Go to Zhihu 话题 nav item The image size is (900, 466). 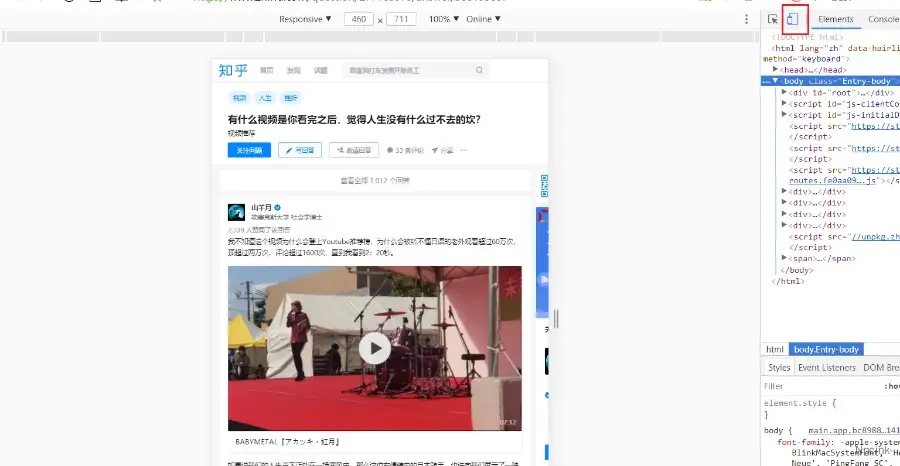point(320,71)
